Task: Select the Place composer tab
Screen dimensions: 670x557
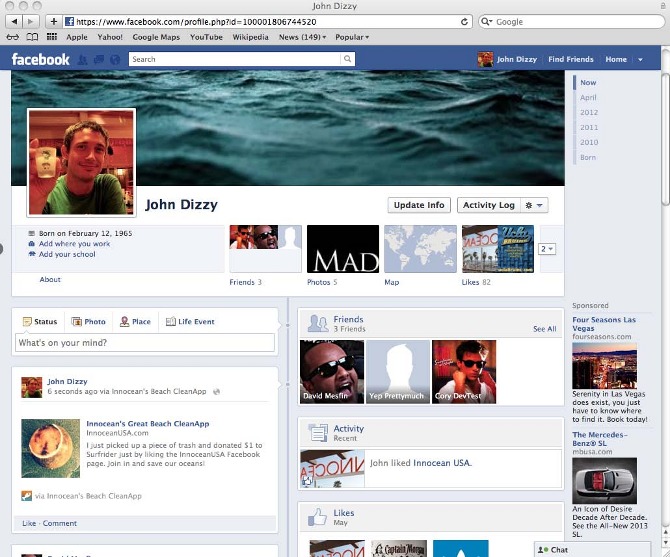Action: point(135,322)
